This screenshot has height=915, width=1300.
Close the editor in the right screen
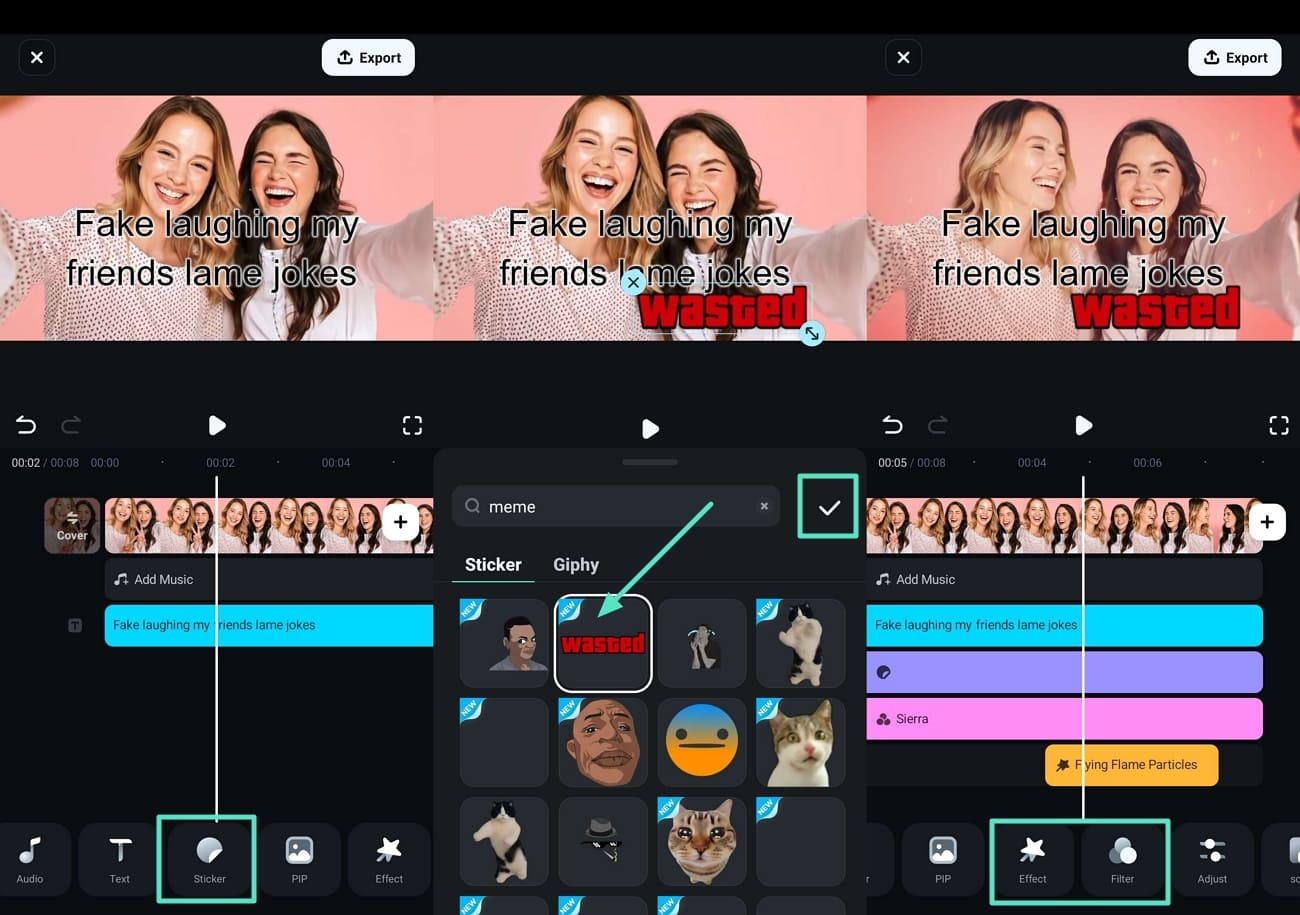903,58
